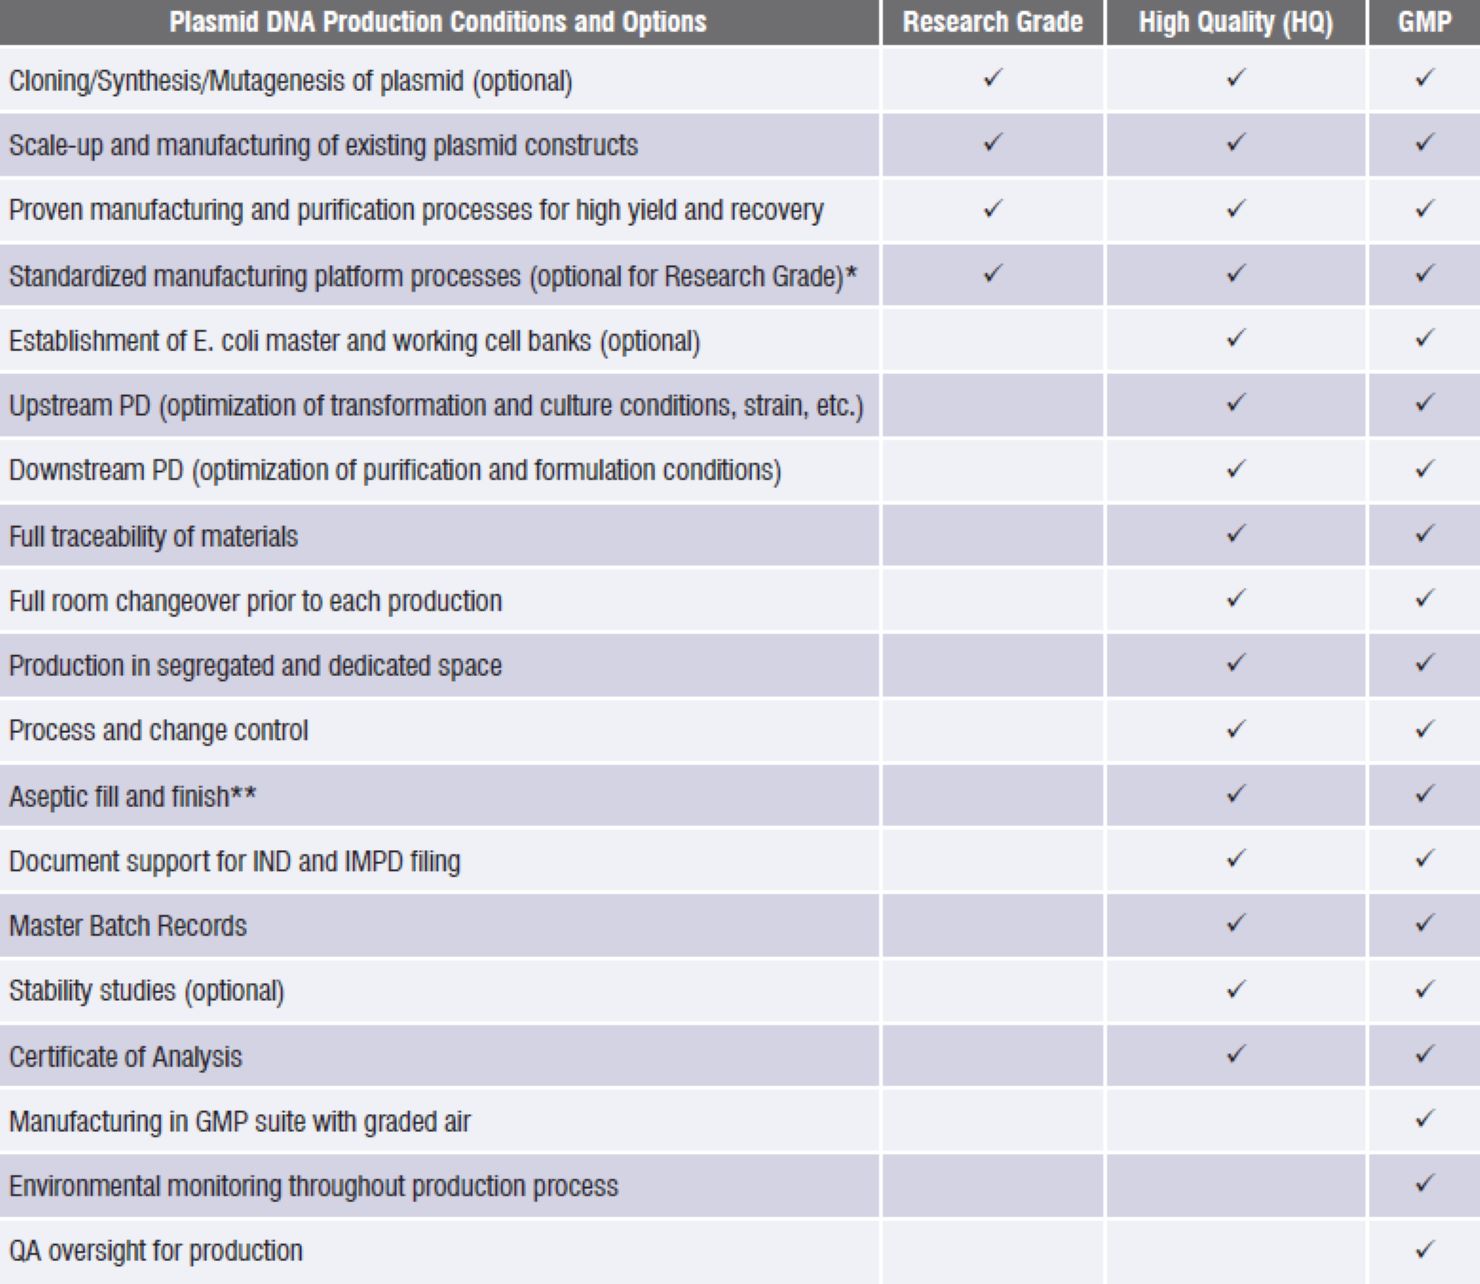The height and width of the screenshot is (1284, 1480).
Task: Click the Process and change control row label
Action: pyautogui.click(x=159, y=731)
